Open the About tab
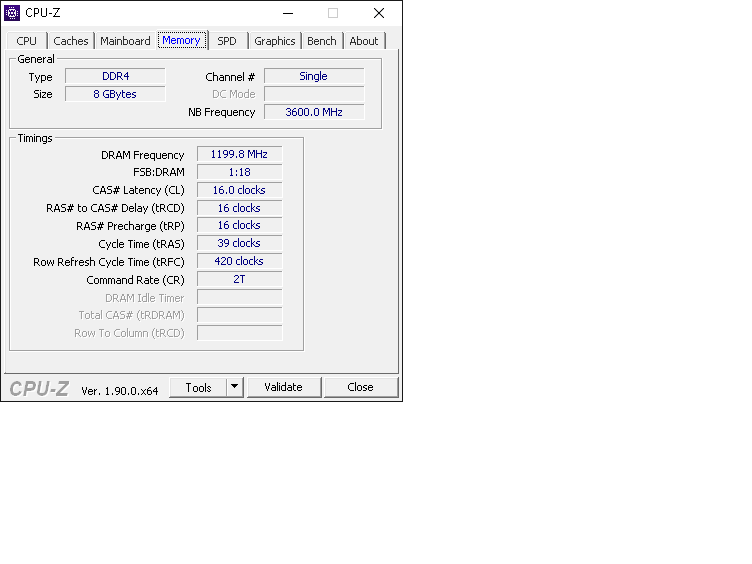752x564 pixels. tap(364, 41)
